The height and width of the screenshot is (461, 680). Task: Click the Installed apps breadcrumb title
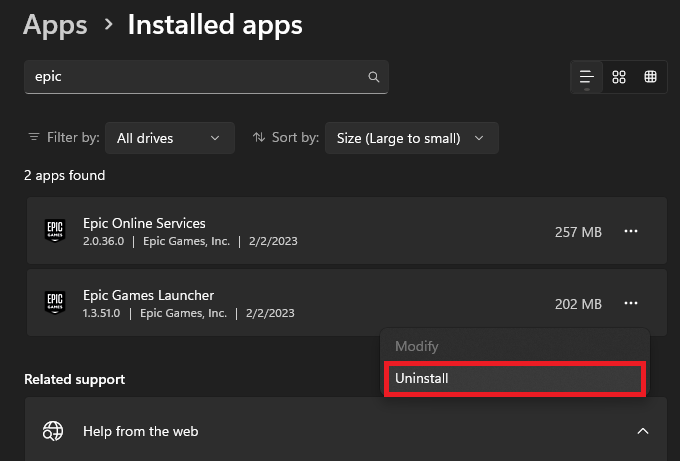pyautogui.click(x=215, y=25)
